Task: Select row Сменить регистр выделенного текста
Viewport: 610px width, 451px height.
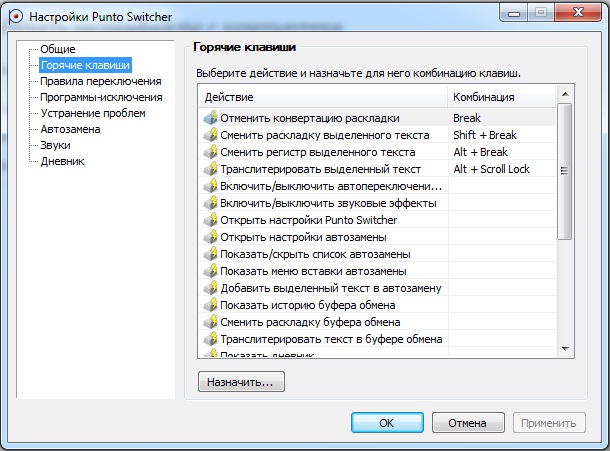Action: pos(378,152)
